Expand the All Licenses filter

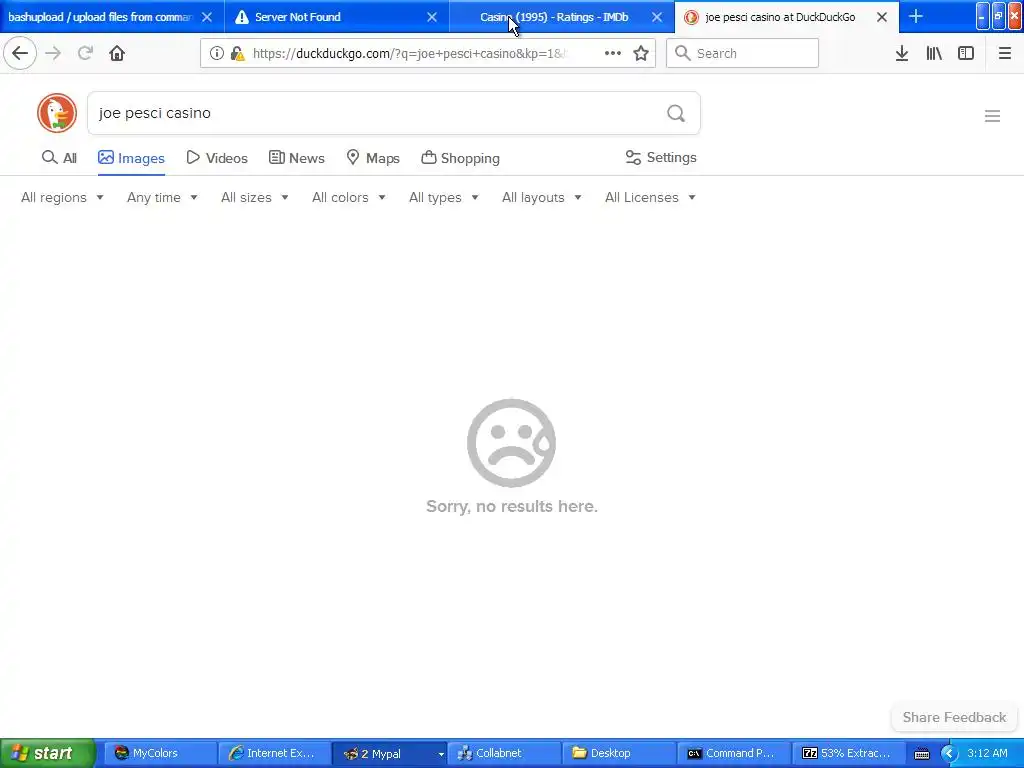click(650, 197)
